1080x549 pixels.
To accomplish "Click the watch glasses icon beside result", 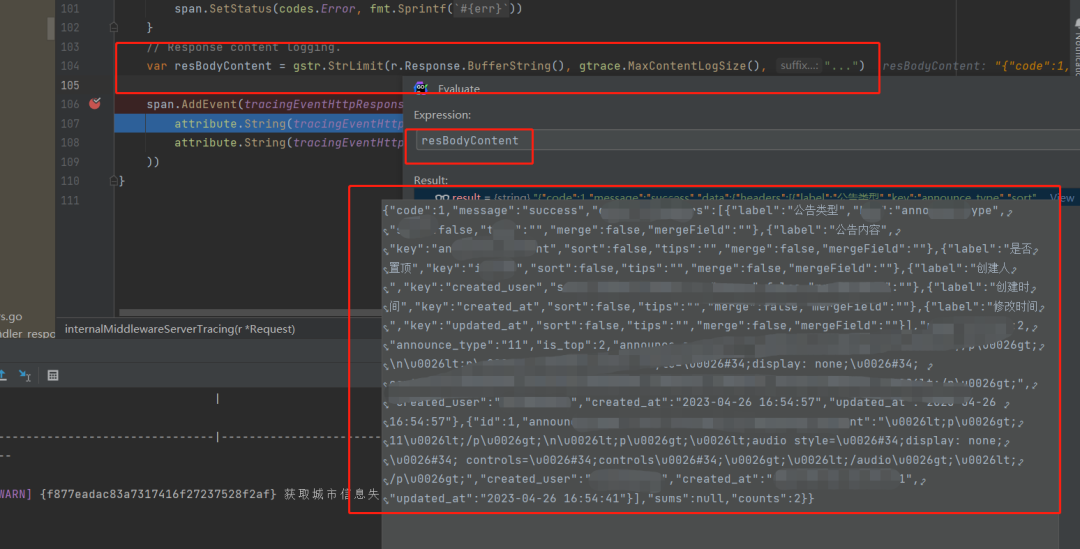I will 442,198.
